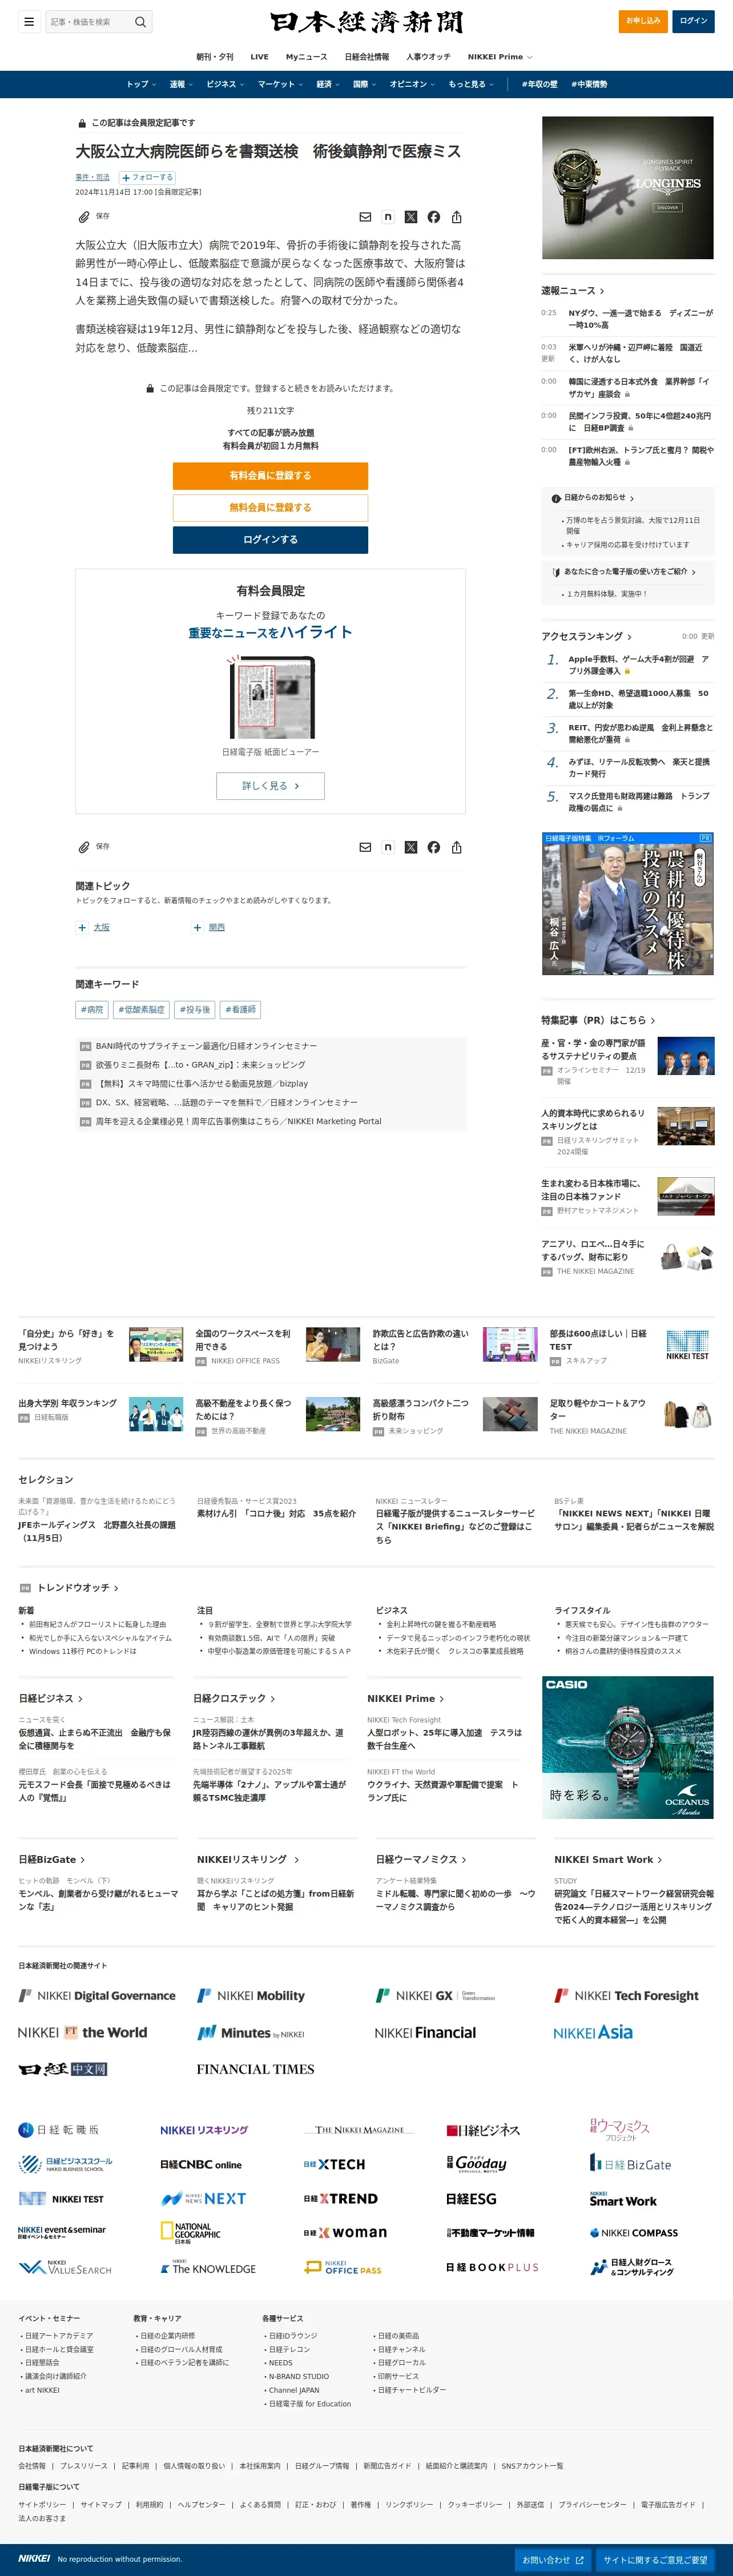Share on Facebook icon below the article
733x2576 pixels.
coord(434,847)
